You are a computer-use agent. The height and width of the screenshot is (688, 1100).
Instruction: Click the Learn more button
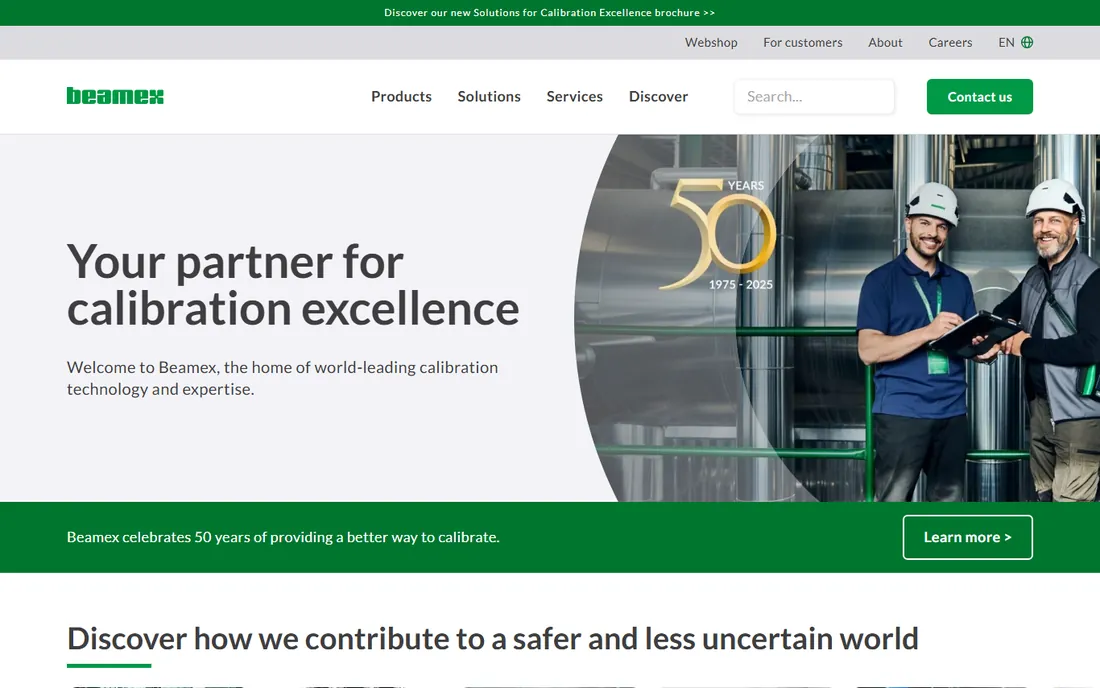click(967, 537)
